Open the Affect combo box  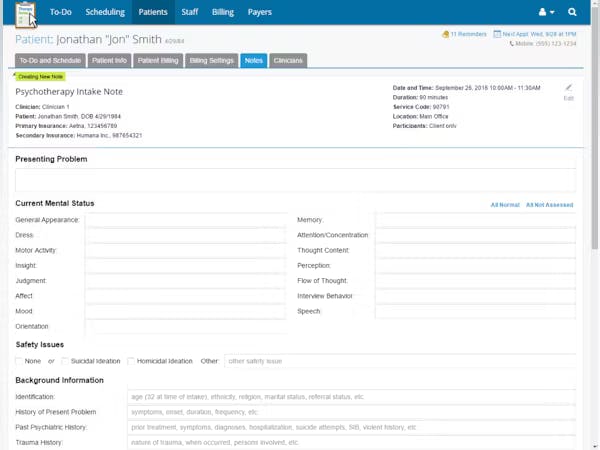click(x=185, y=296)
